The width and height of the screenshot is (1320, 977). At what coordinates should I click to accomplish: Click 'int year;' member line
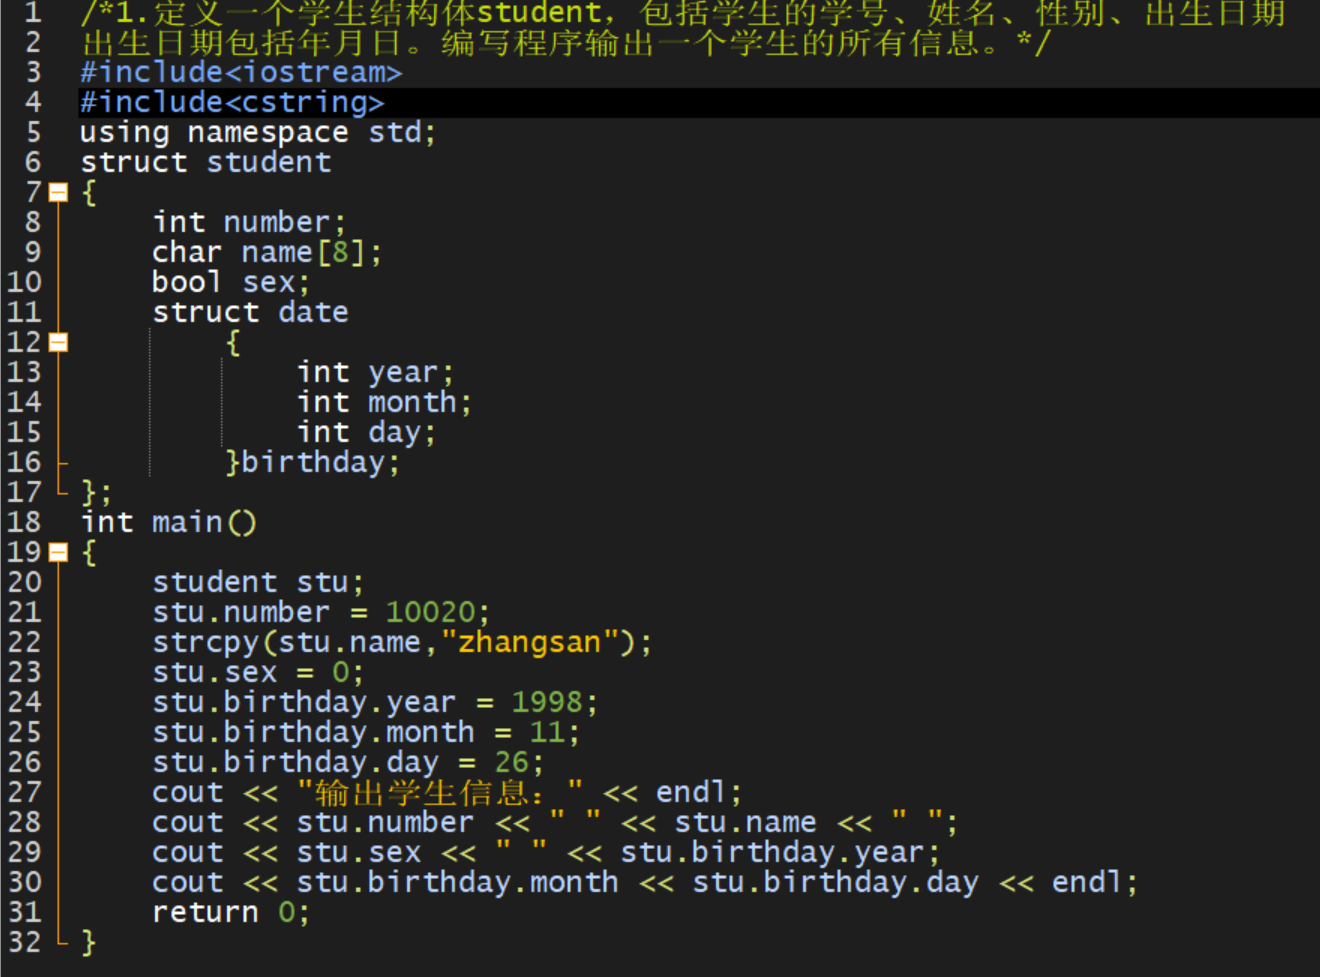[x=375, y=372]
